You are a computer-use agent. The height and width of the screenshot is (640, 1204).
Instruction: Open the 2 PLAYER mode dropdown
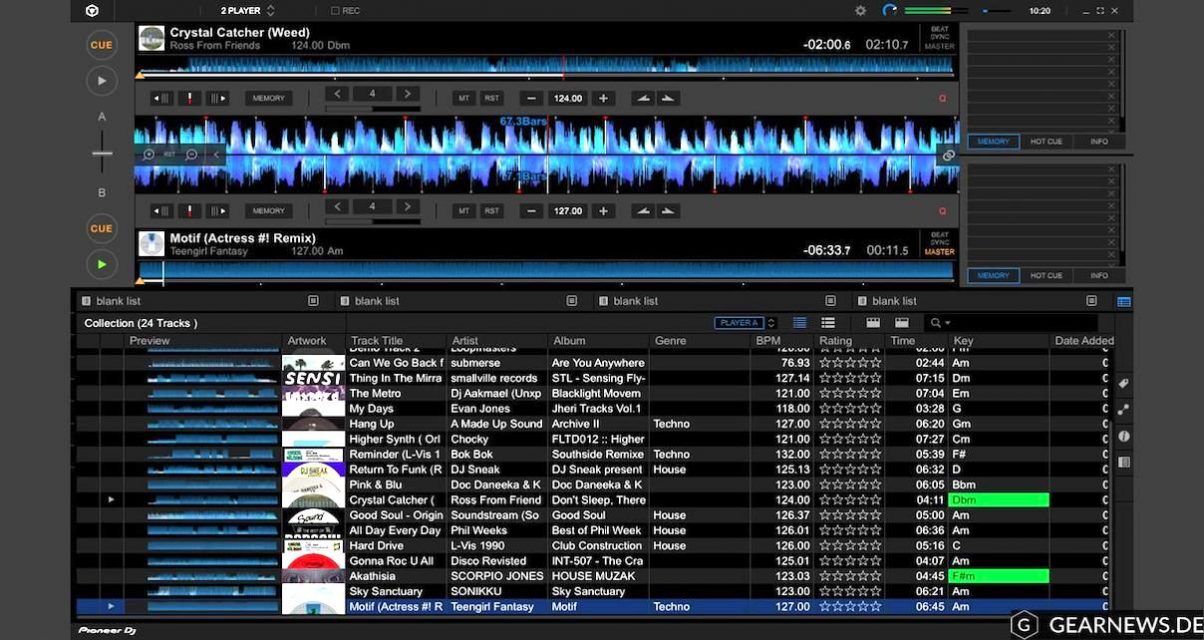pos(247,10)
